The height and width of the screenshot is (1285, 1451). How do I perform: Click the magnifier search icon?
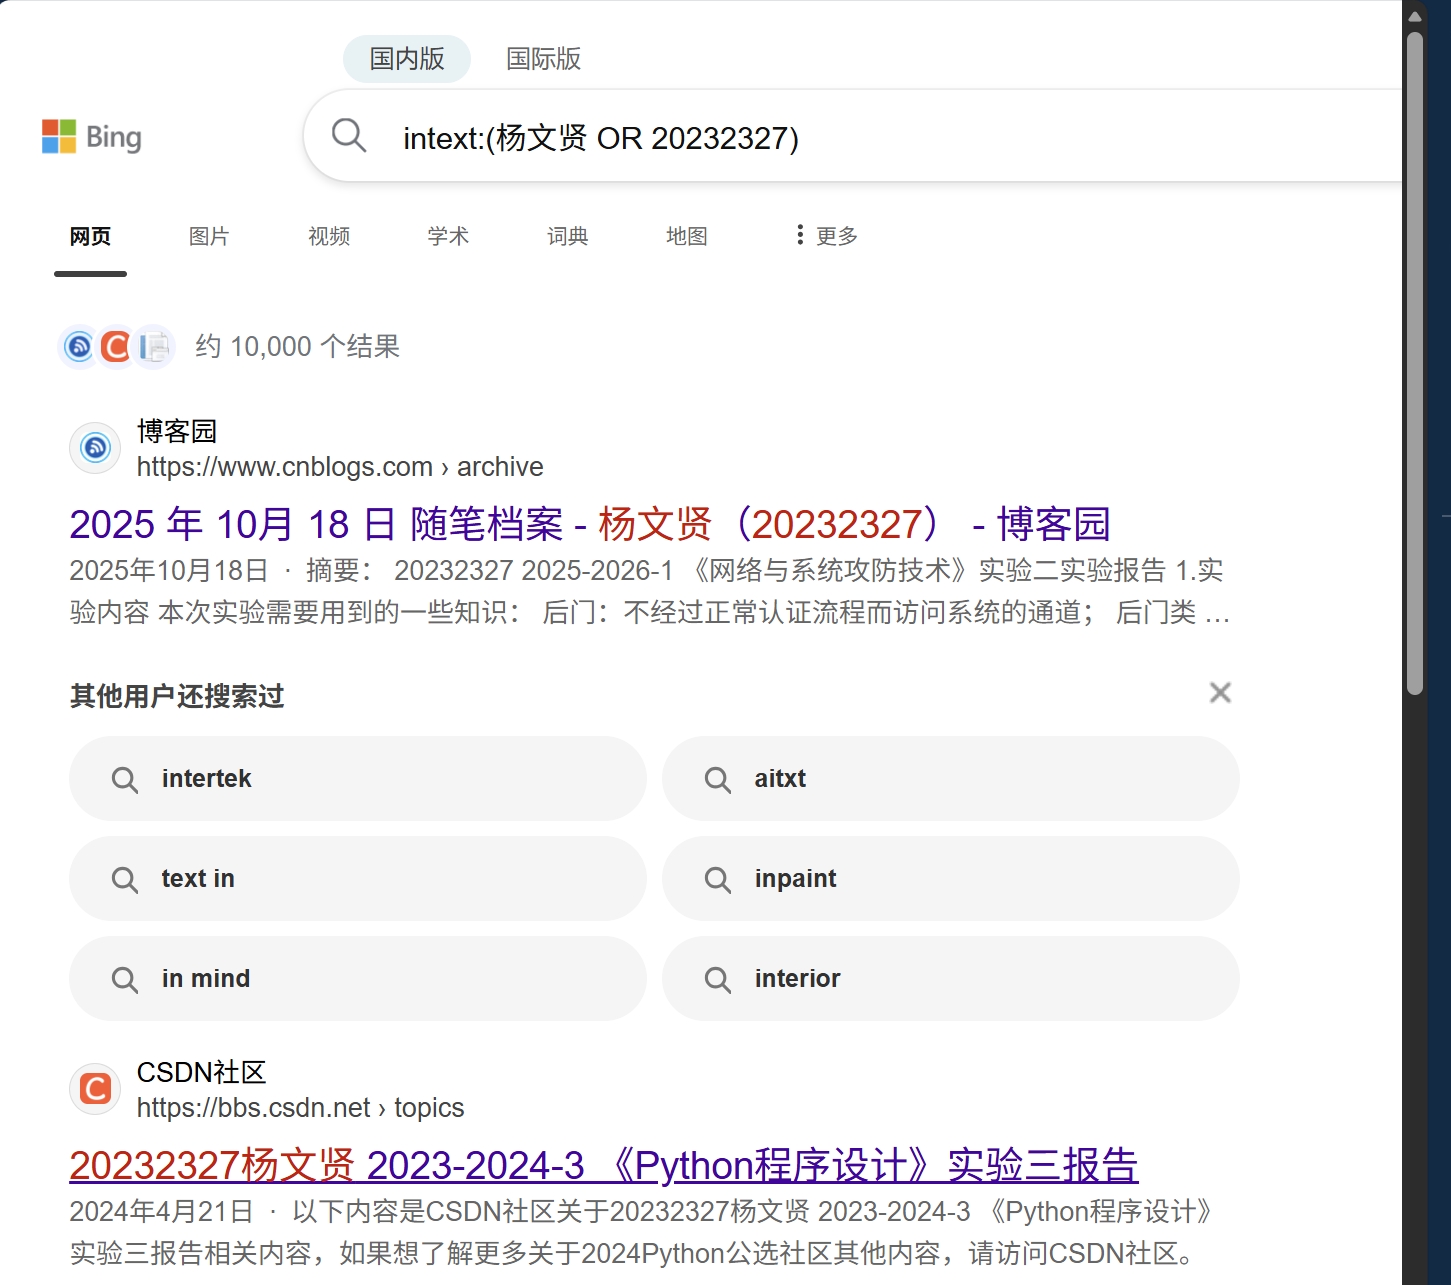click(x=349, y=135)
